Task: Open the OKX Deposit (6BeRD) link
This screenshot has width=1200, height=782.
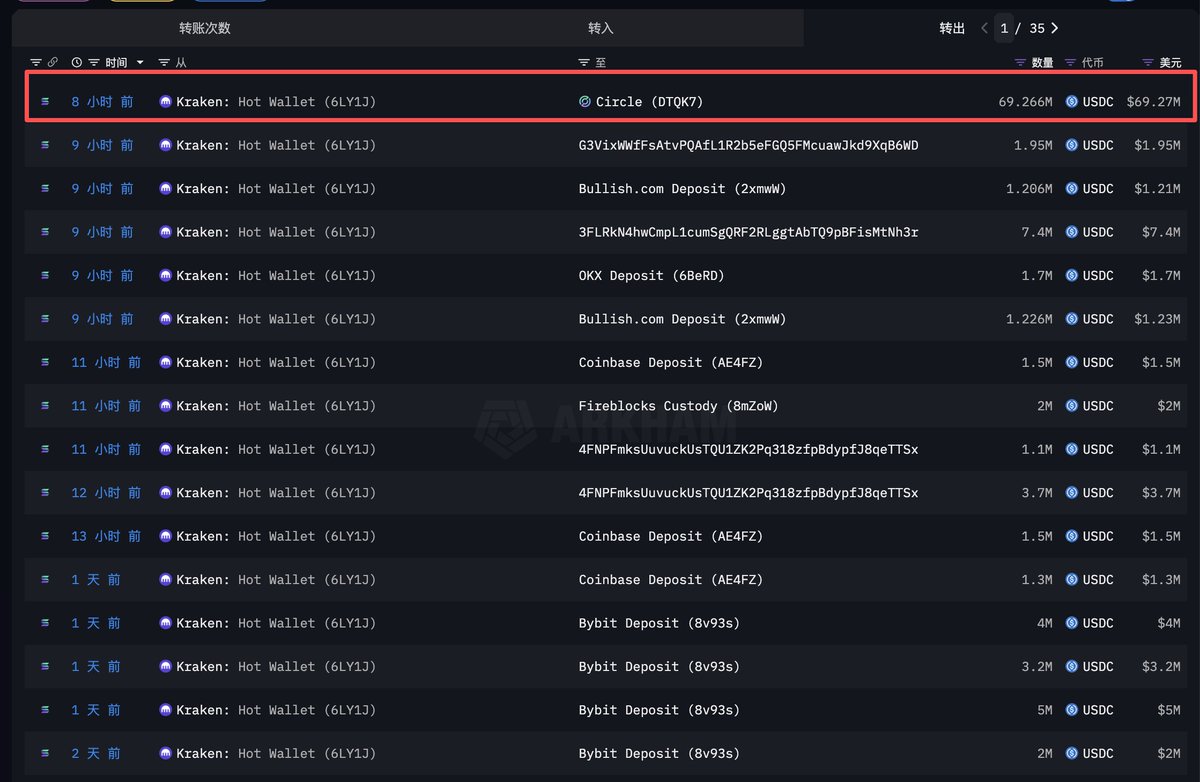Action: 651,275
